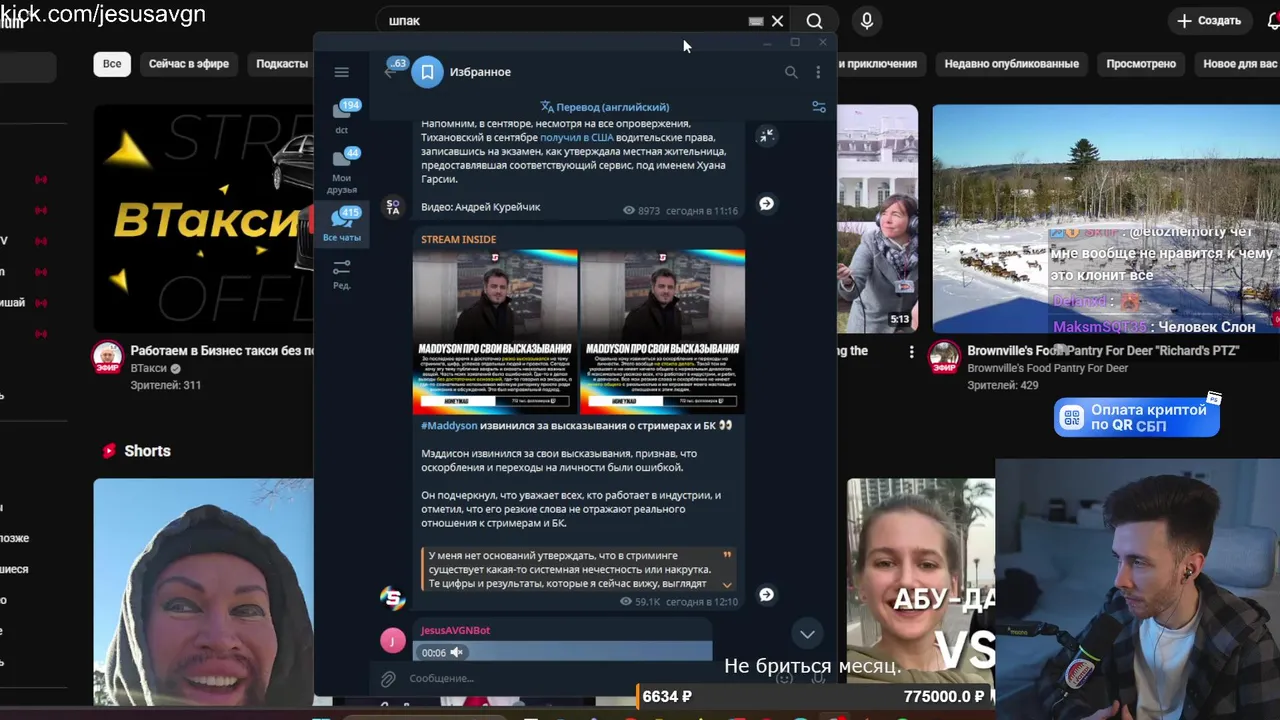Open the Избранное bookmark avatar

point(427,72)
